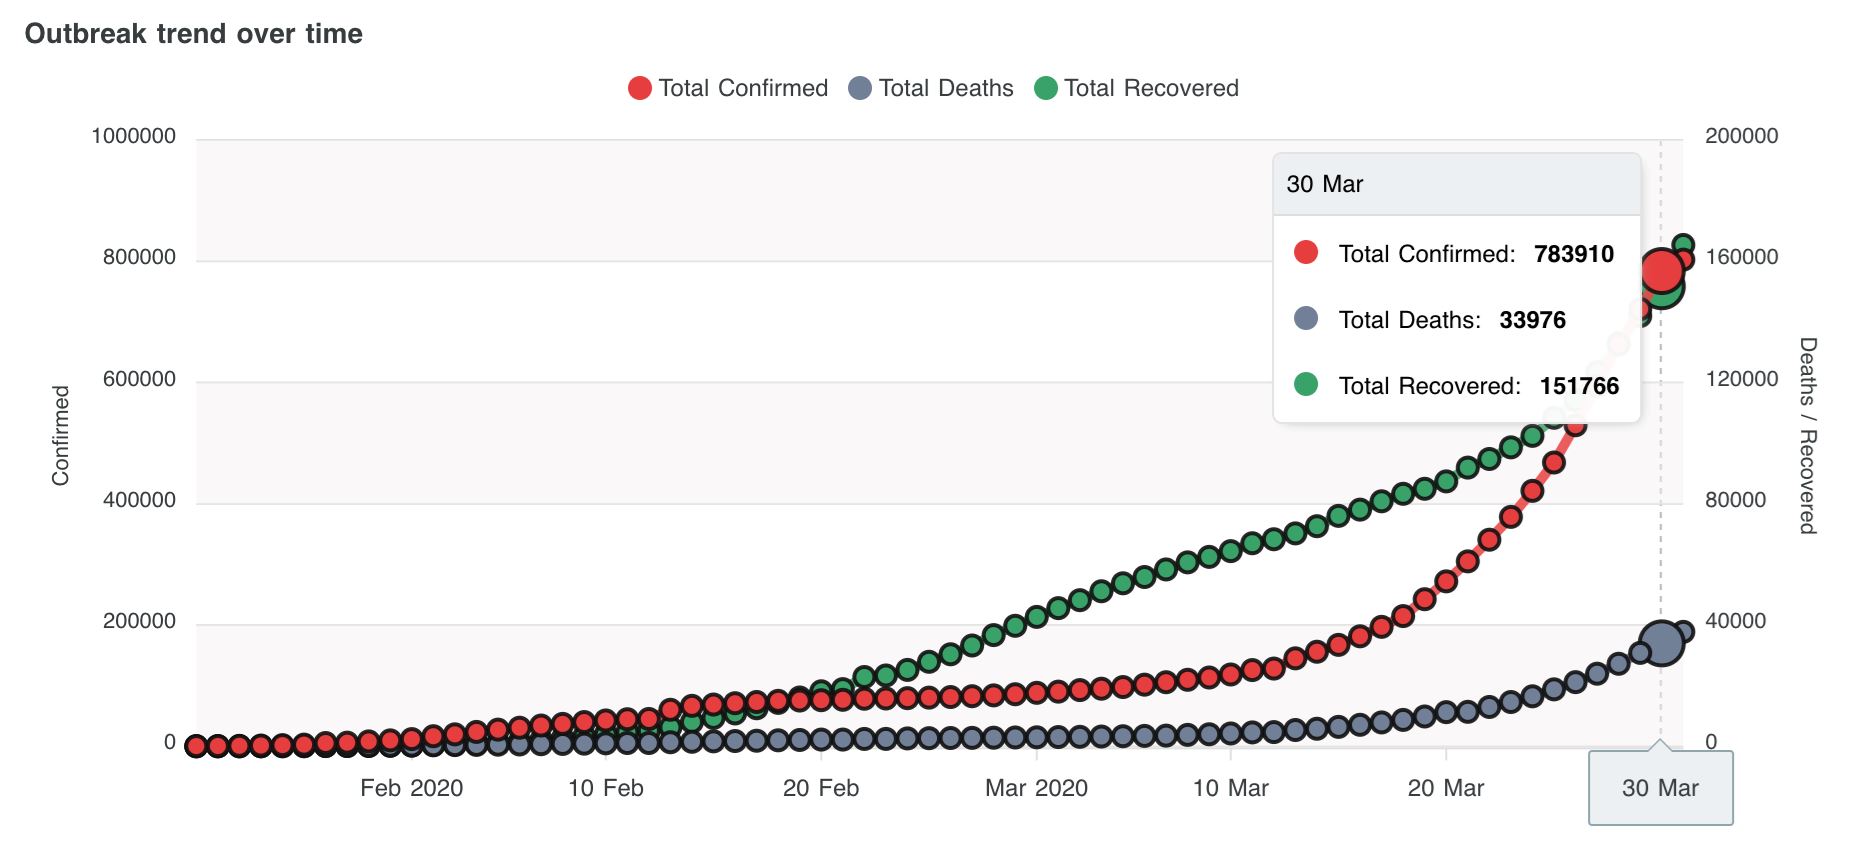Hide the Total Deaths series label
Screen dimensions: 1872x858
pyautogui.click(x=946, y=89)
